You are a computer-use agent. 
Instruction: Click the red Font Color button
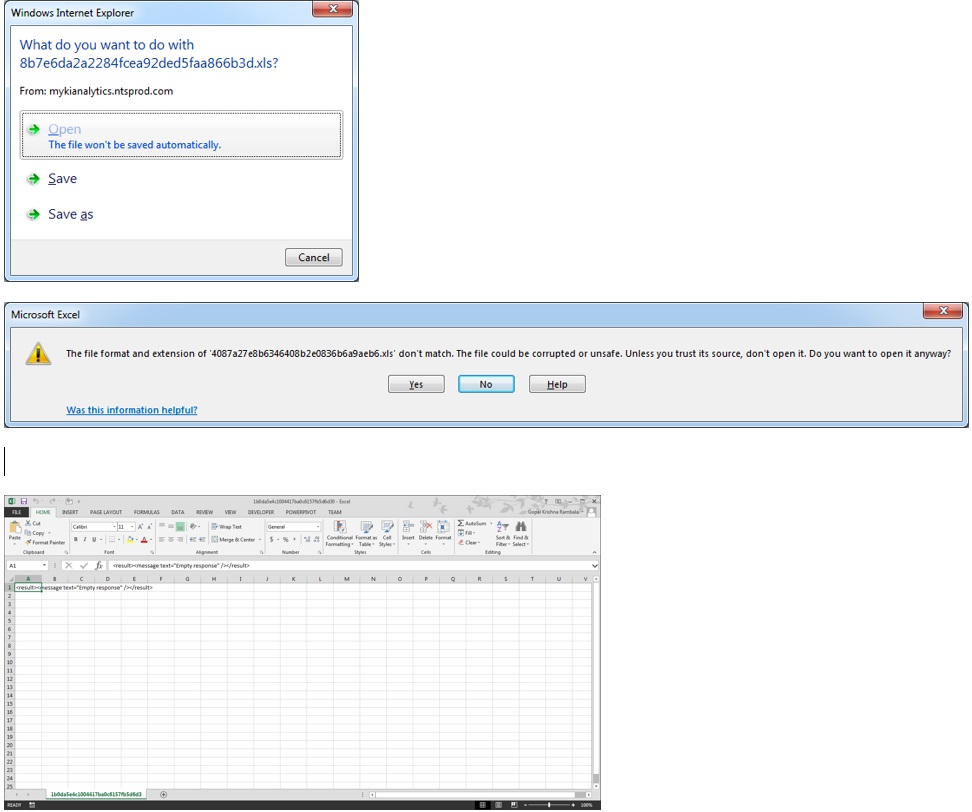tap(144, 539)
